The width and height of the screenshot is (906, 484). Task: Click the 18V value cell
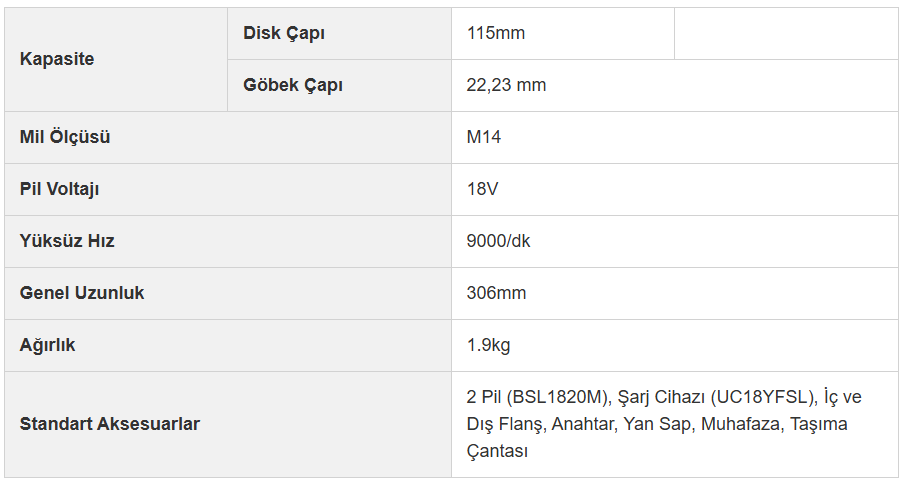coord(675,189)
